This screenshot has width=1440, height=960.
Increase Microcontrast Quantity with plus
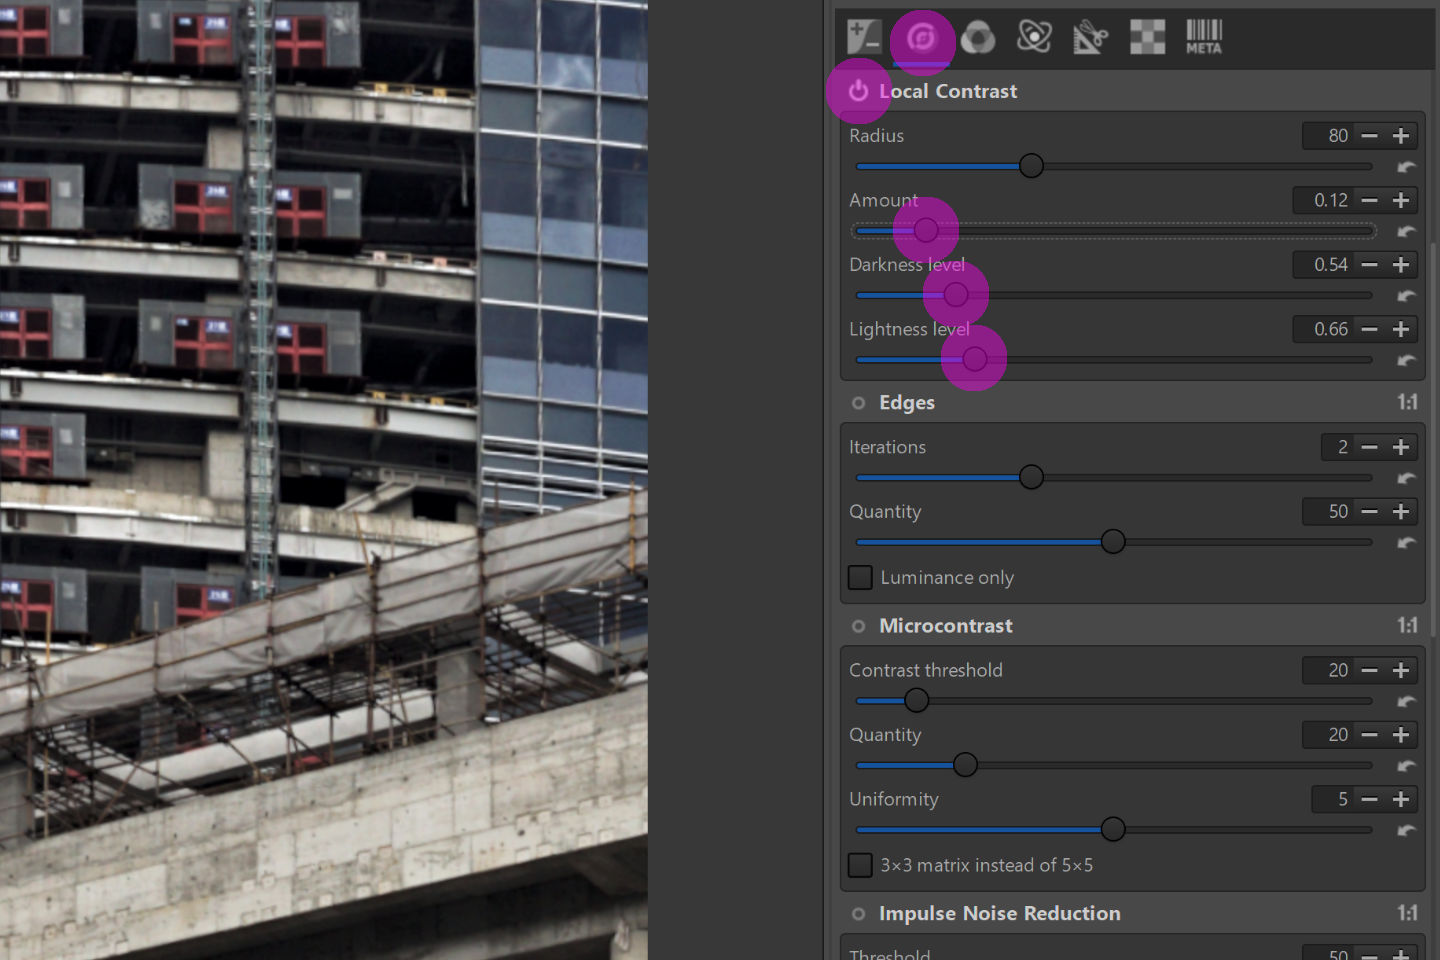pos(1401,735)
